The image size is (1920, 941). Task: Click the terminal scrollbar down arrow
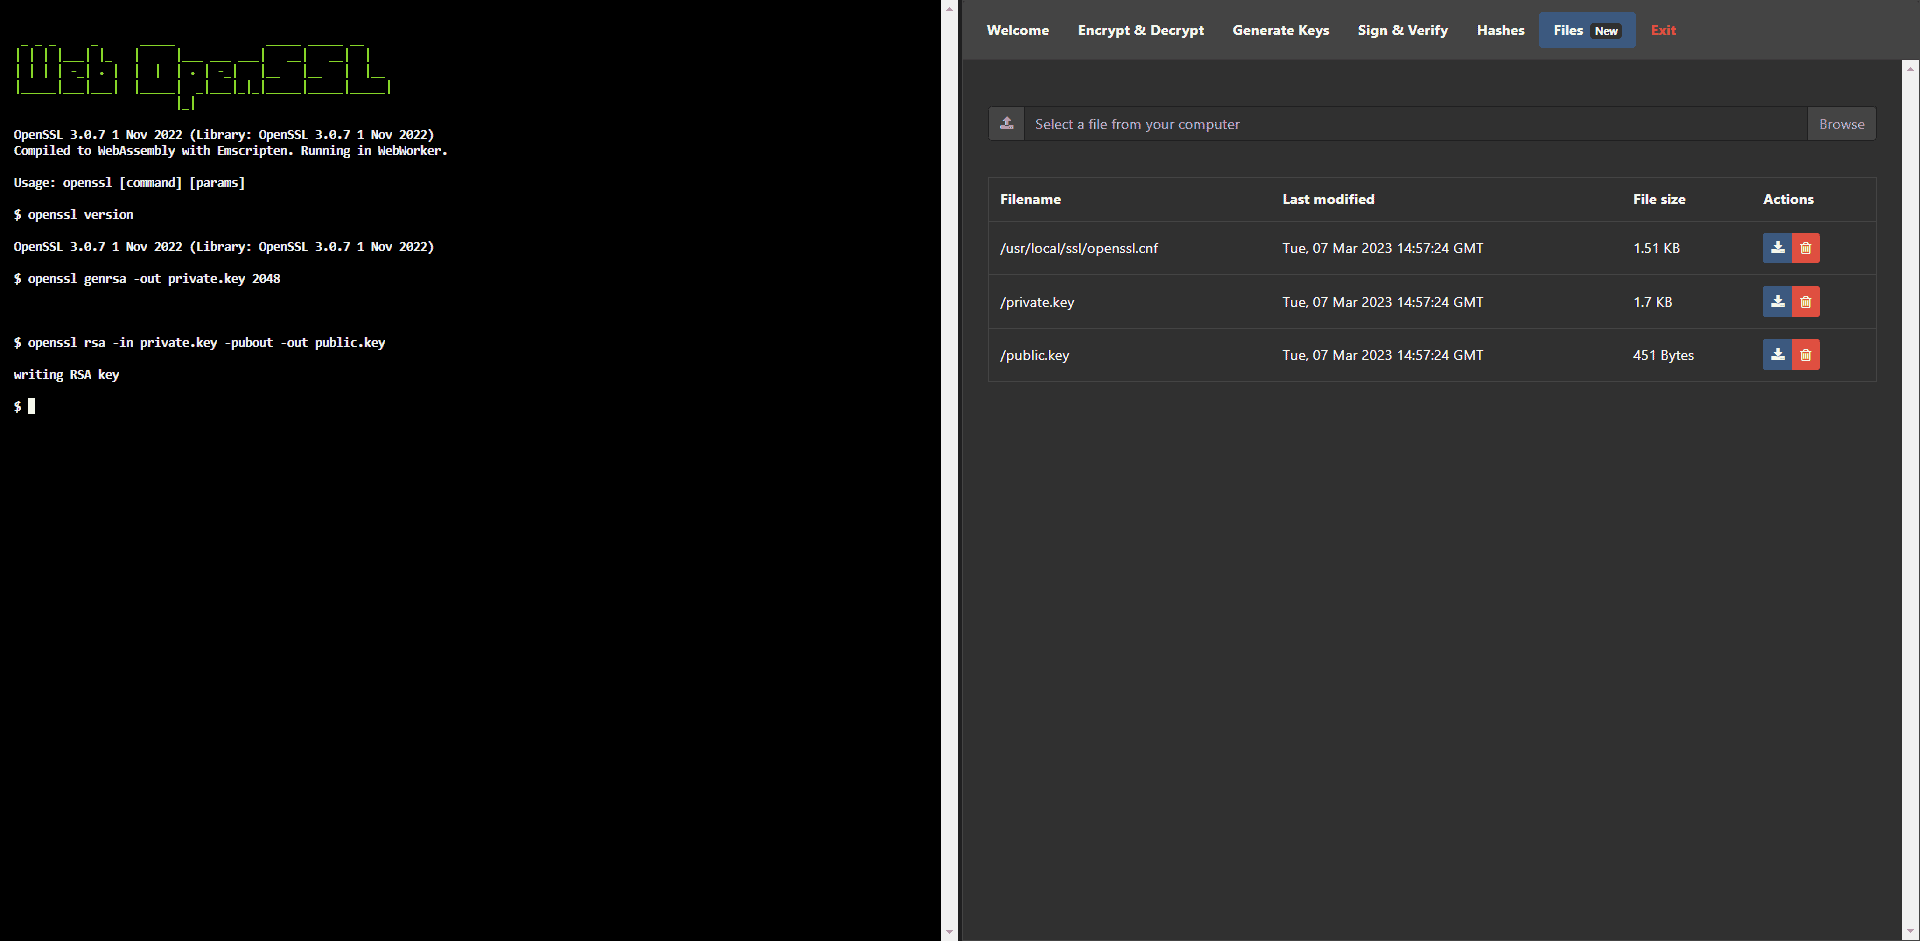(x=949, y=932)
